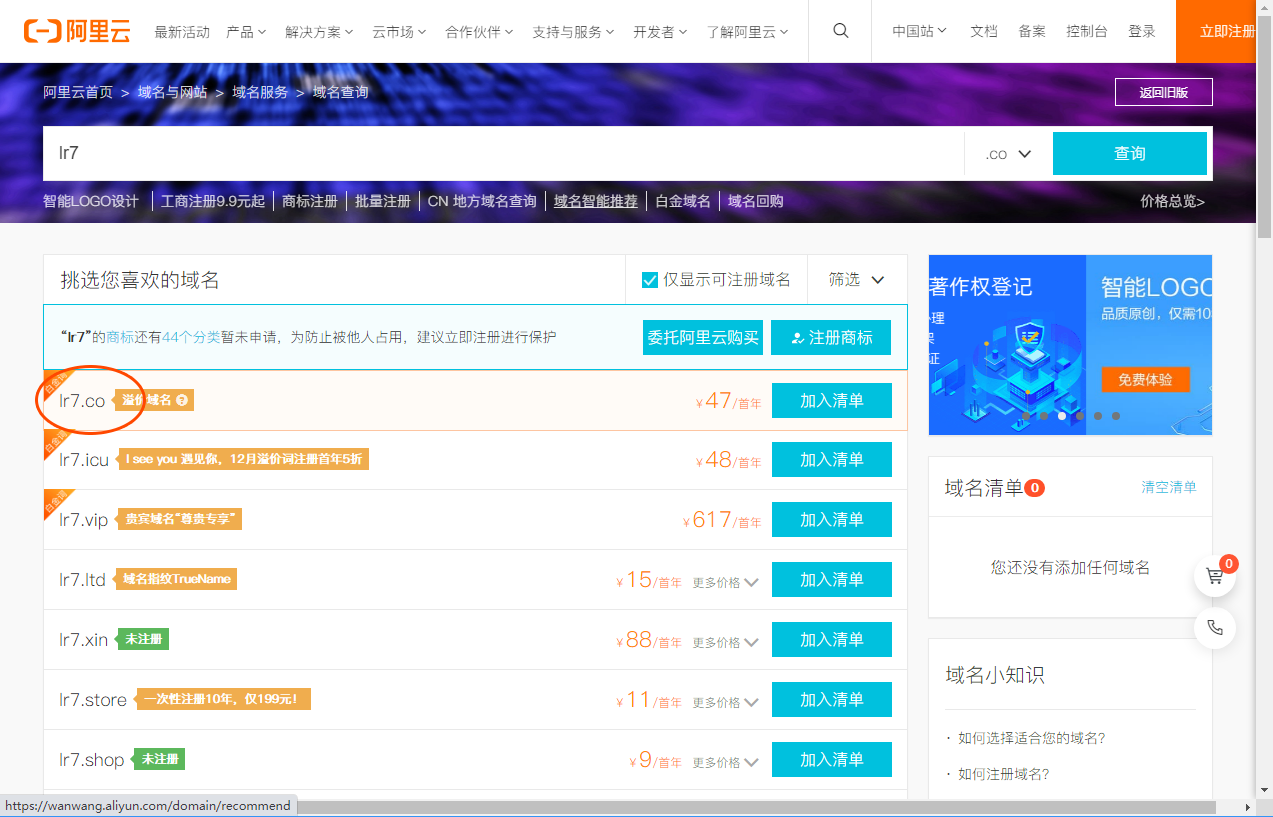Open the search magnifier icon
Image resolution: width=1273 pixels, height=817 pixels.
click(841, 31)
